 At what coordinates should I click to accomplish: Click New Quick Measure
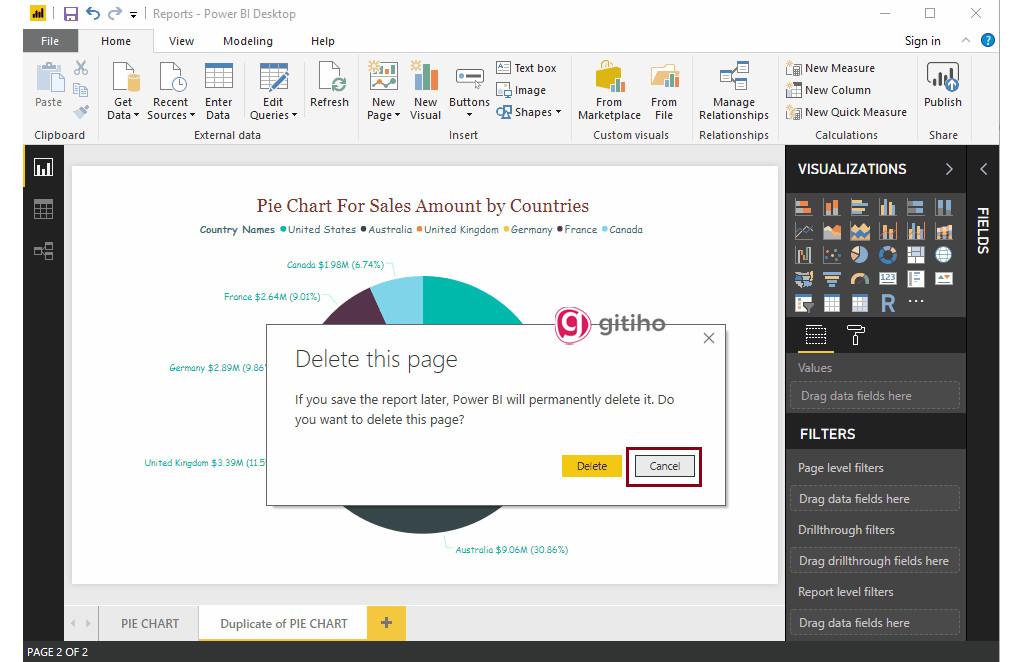pyautogui.click(x=846, y=112)
